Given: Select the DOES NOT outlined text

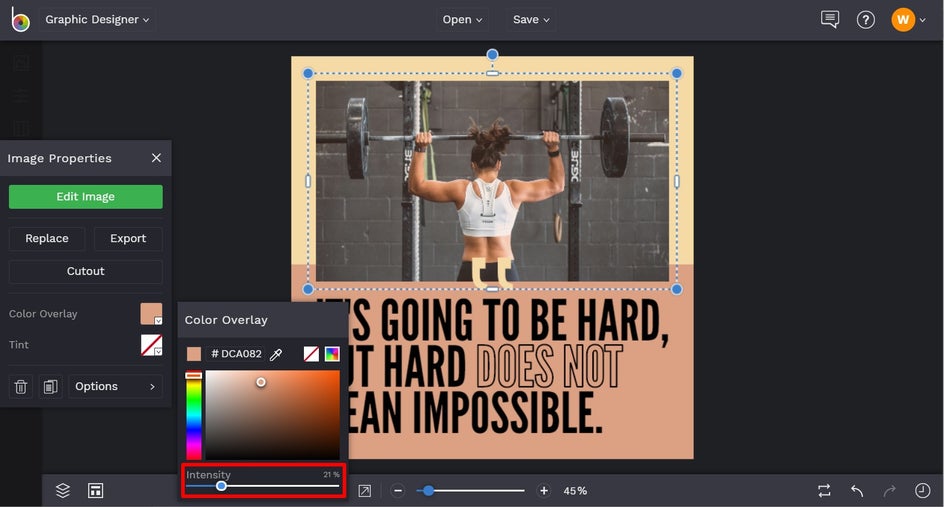Looking at the screenshot, I should 549,366.
